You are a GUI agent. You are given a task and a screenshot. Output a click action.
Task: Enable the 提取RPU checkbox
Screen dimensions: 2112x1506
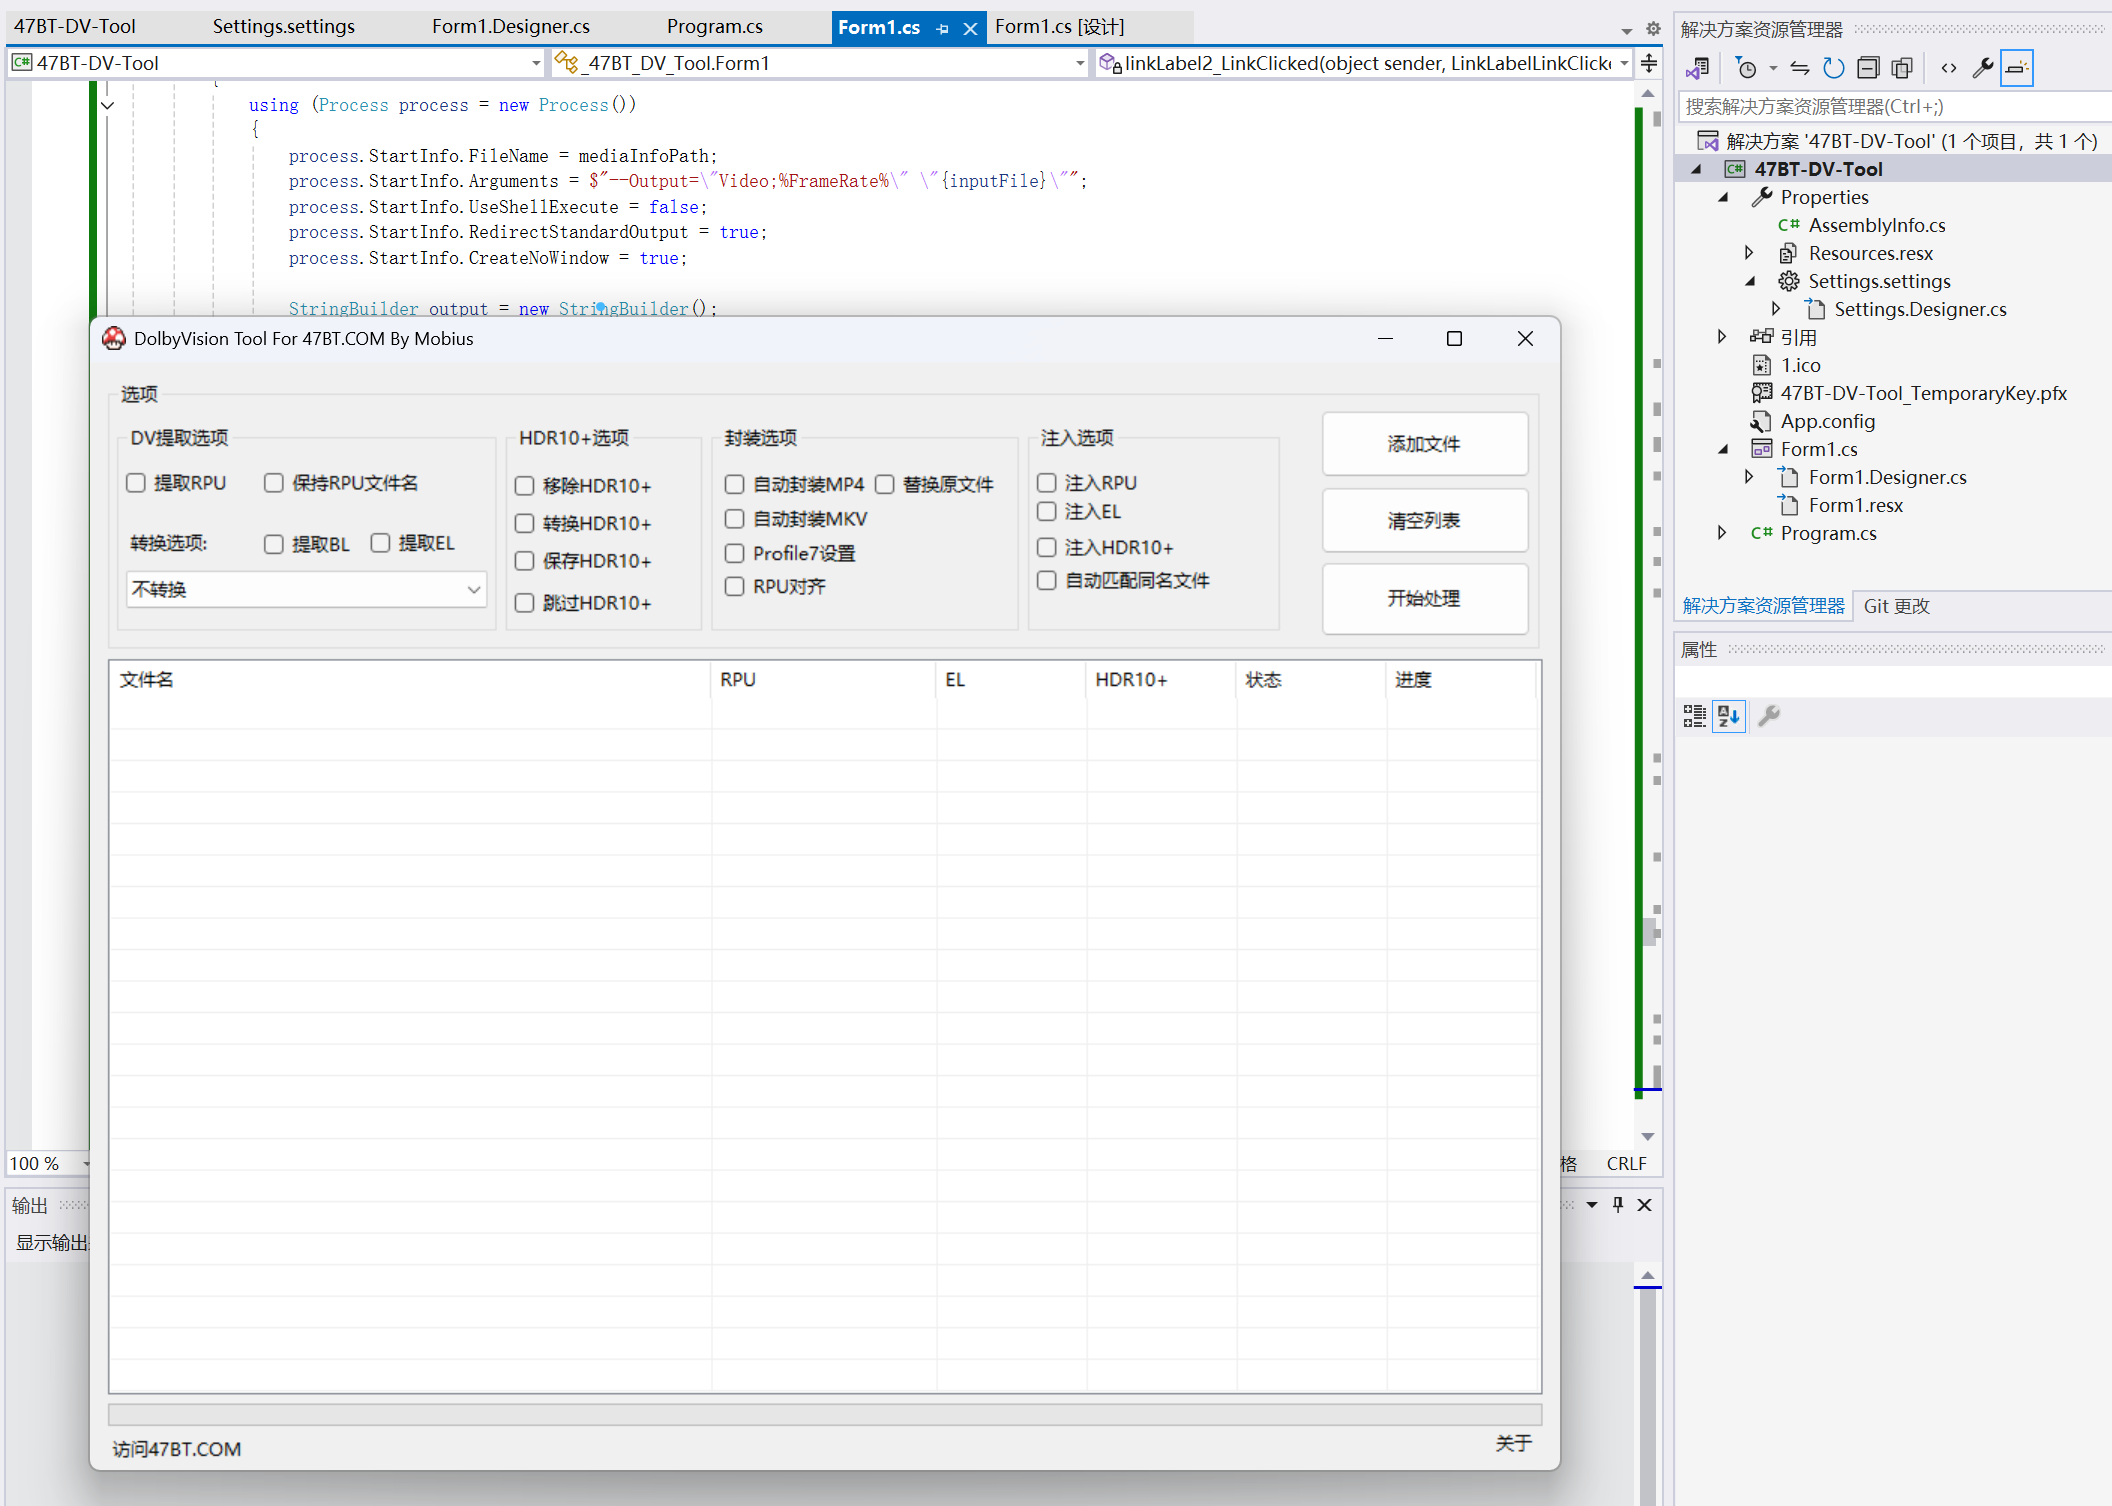click(x=137, y=483)
